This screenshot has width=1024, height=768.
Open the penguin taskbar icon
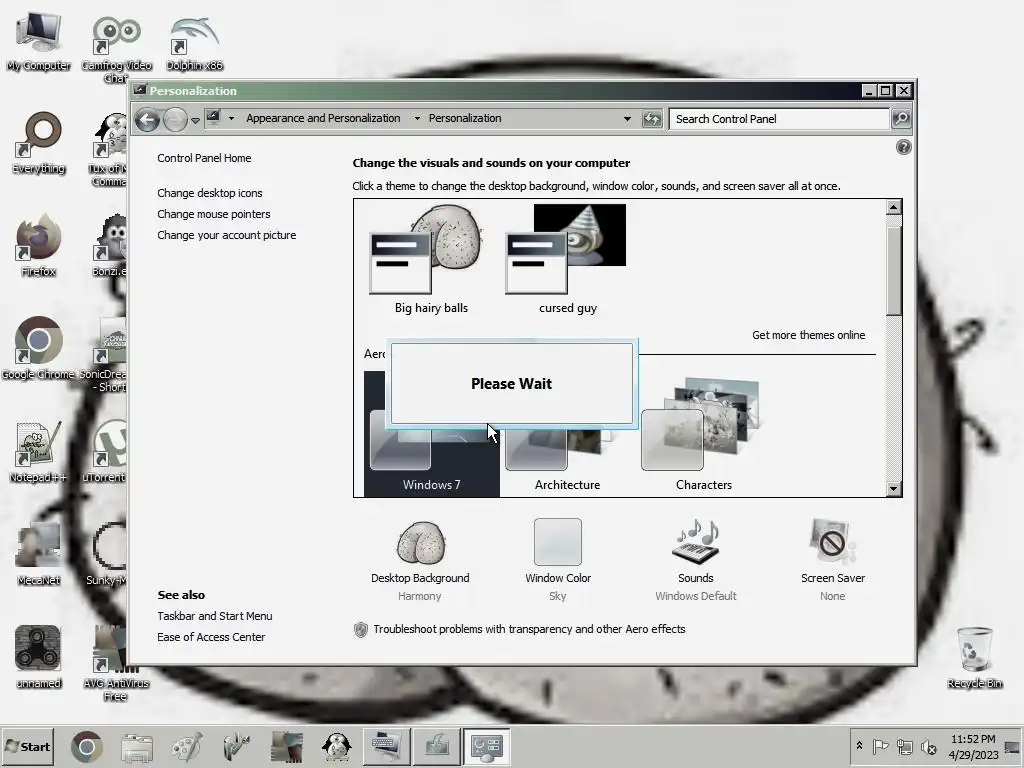(337, 747)
